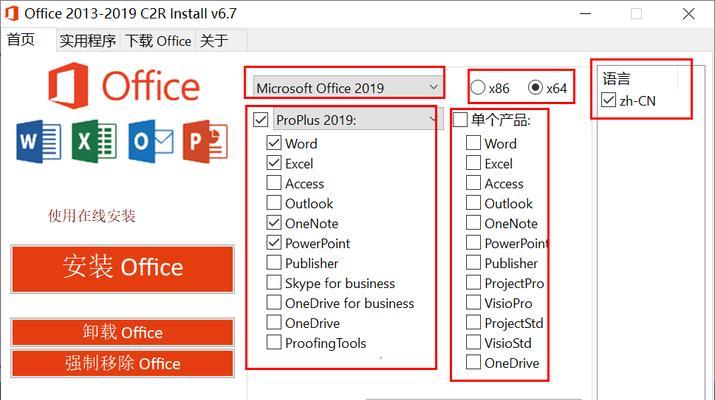Select the x86 architecture radio button
The image size is (715, 400).
coord(478,87)
